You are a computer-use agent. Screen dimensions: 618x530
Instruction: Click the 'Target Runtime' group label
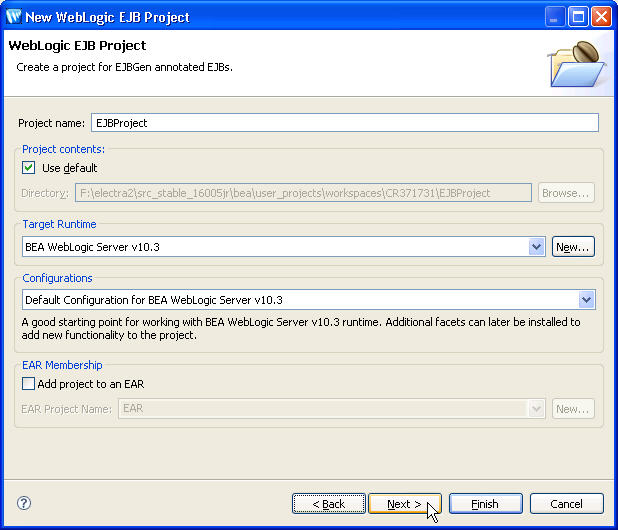[x=59, y=224]
